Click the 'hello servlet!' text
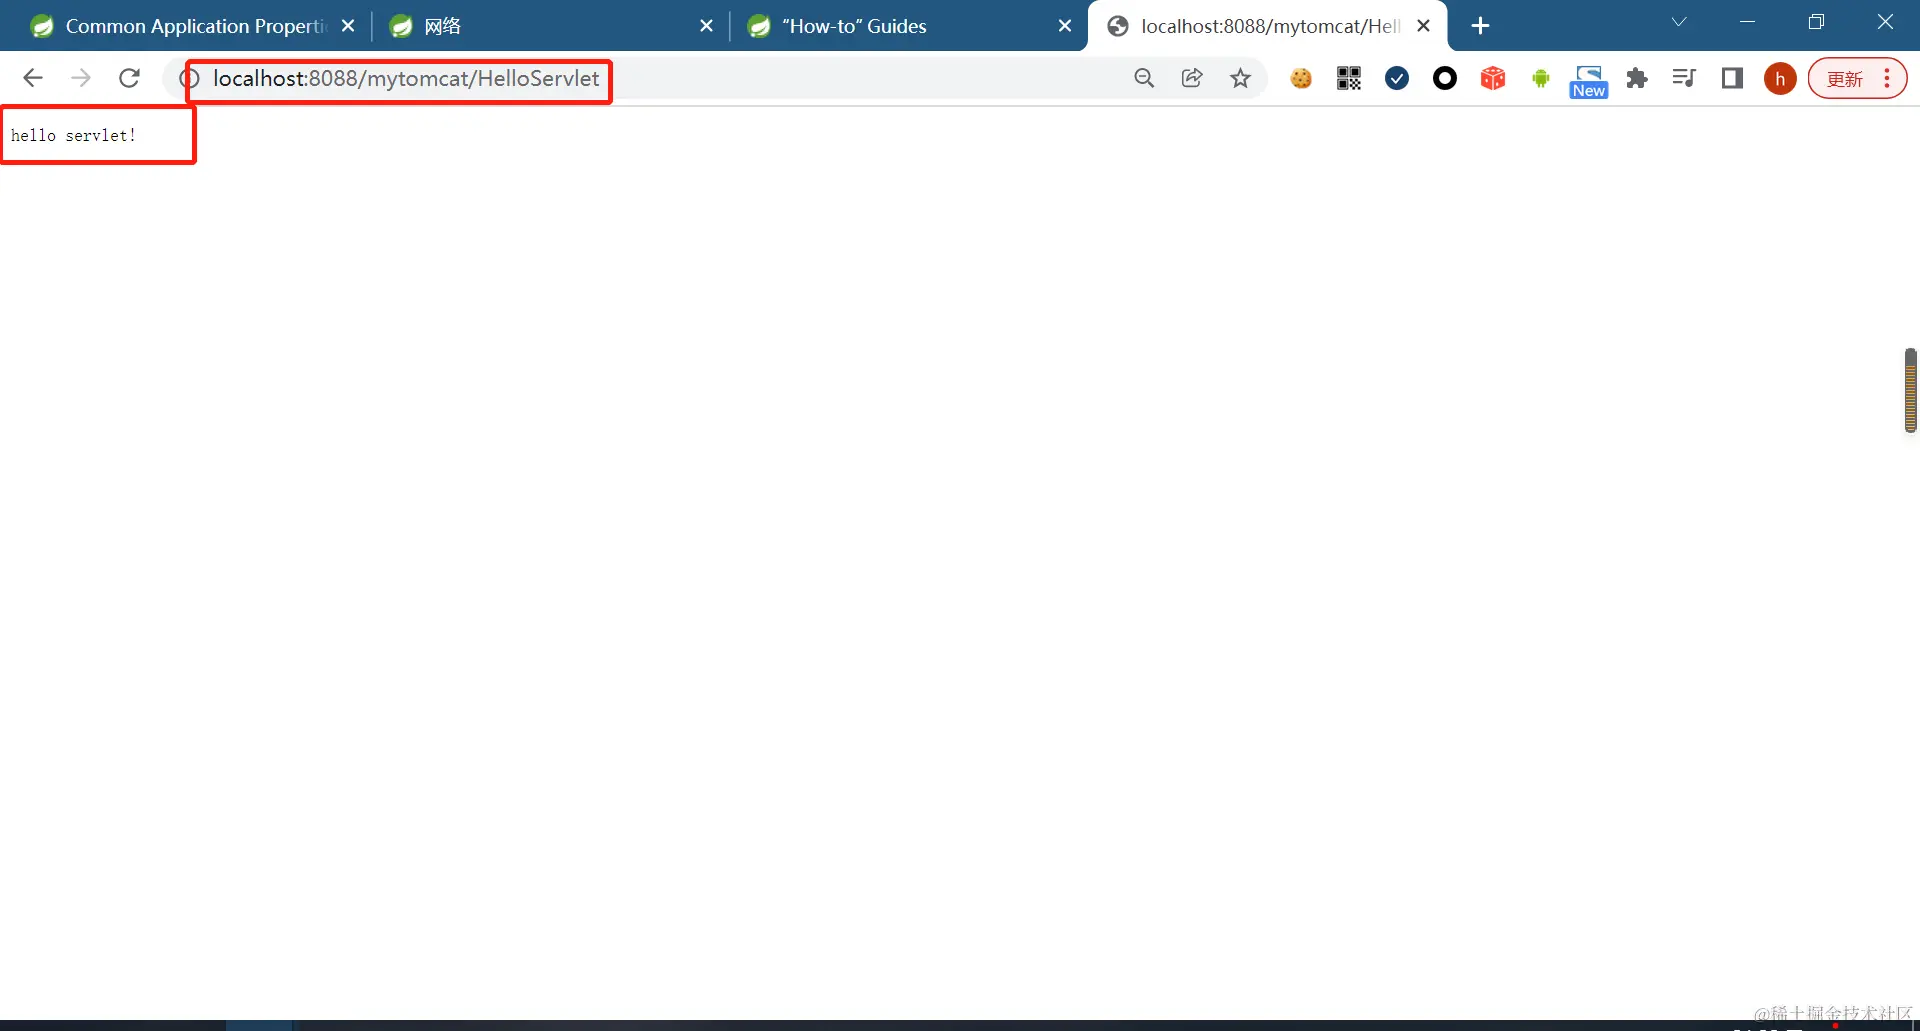 73,135
